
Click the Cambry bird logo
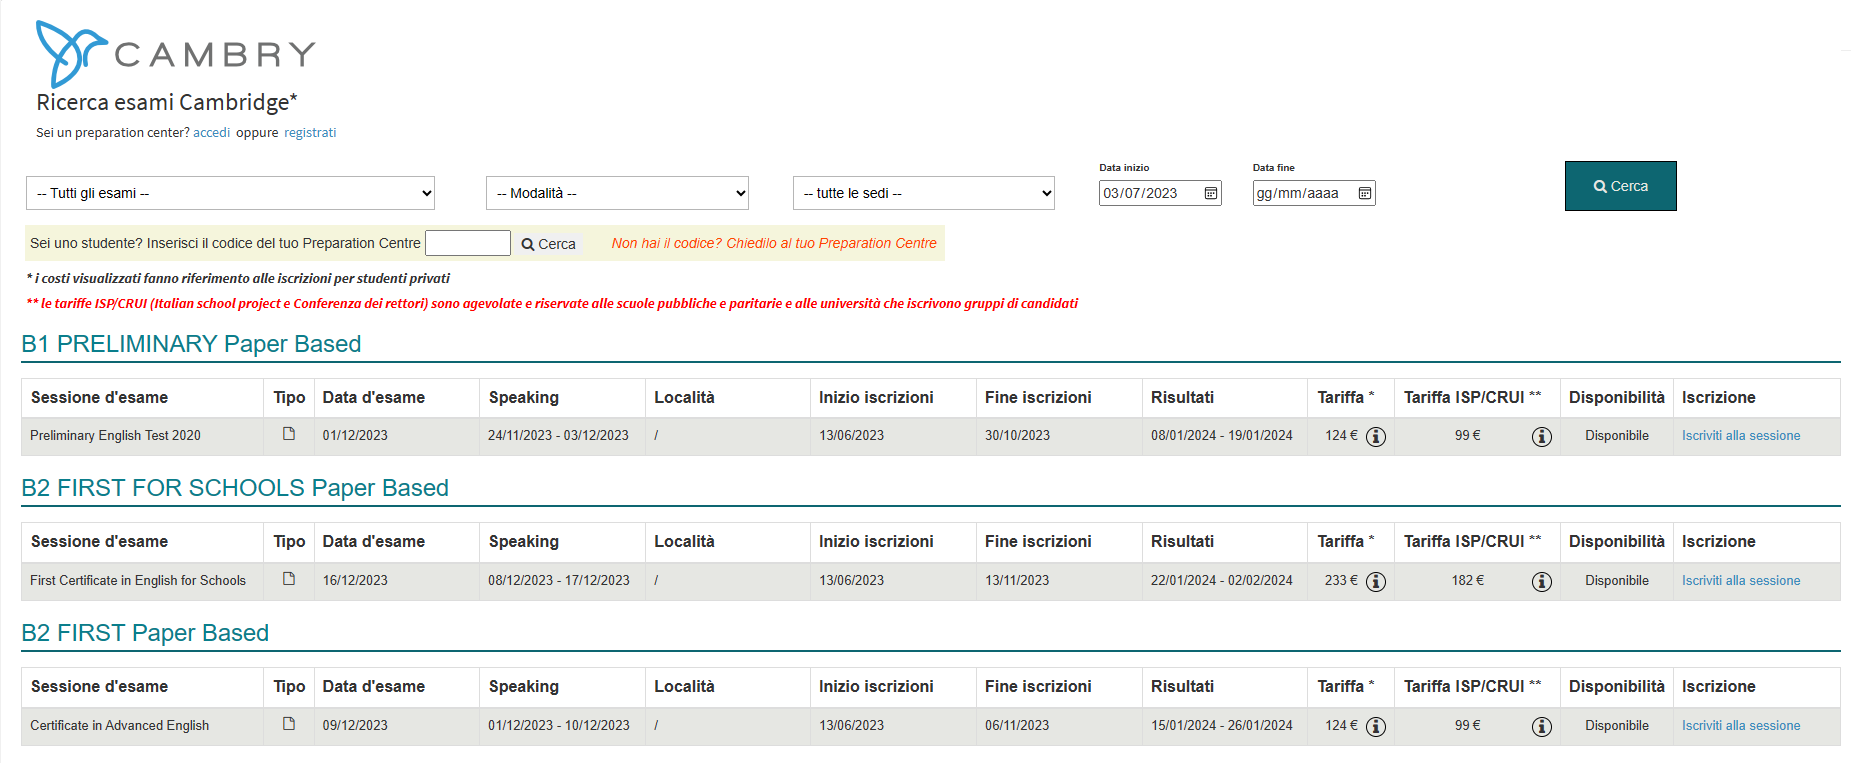[x=70, y=53]
